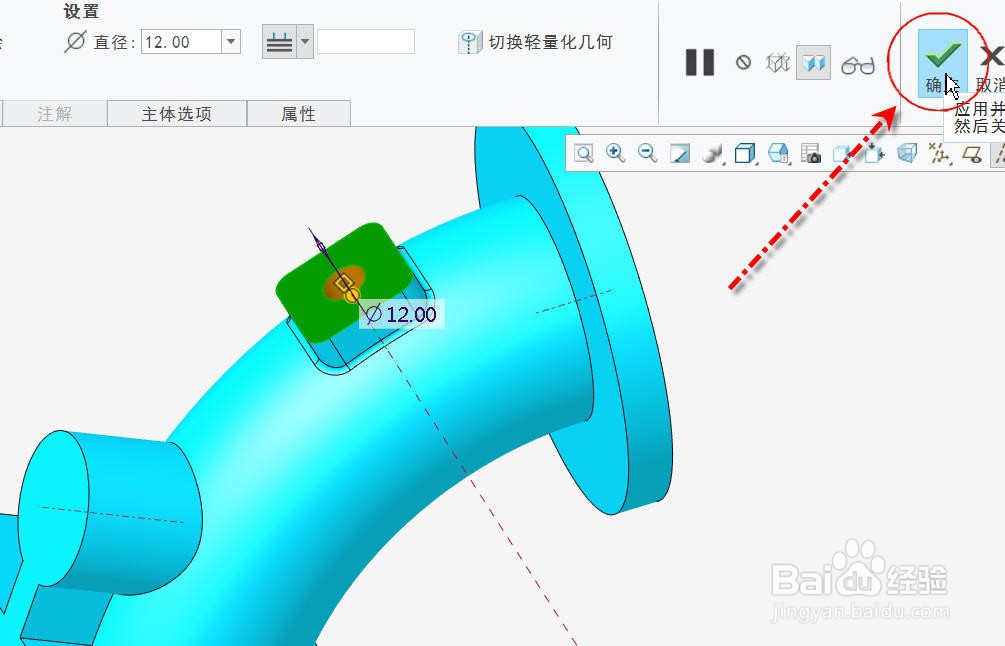This screenshot has height=646, width=1005.
Task: Select the Zoom Out tool on graphics toolbar
Action: pos(647,154)
